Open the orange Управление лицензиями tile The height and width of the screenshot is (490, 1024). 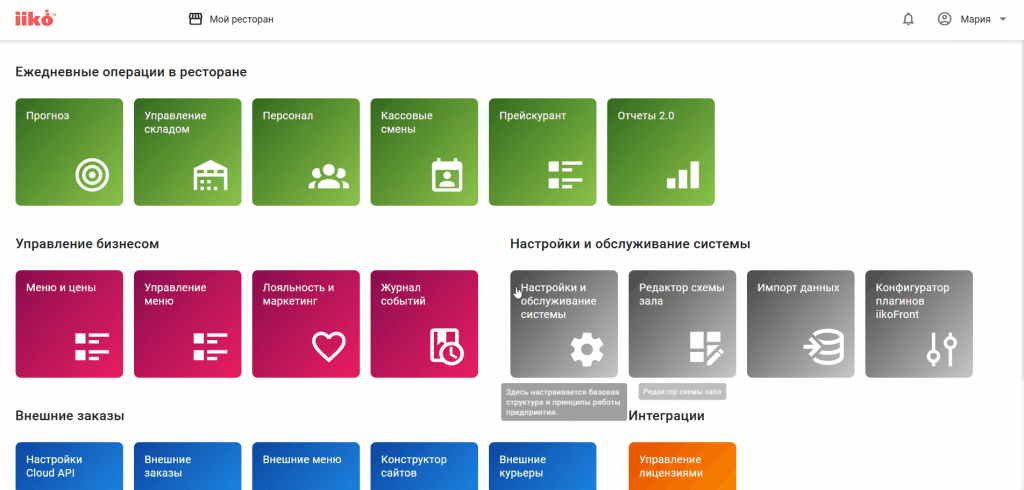tap(682, 466)
